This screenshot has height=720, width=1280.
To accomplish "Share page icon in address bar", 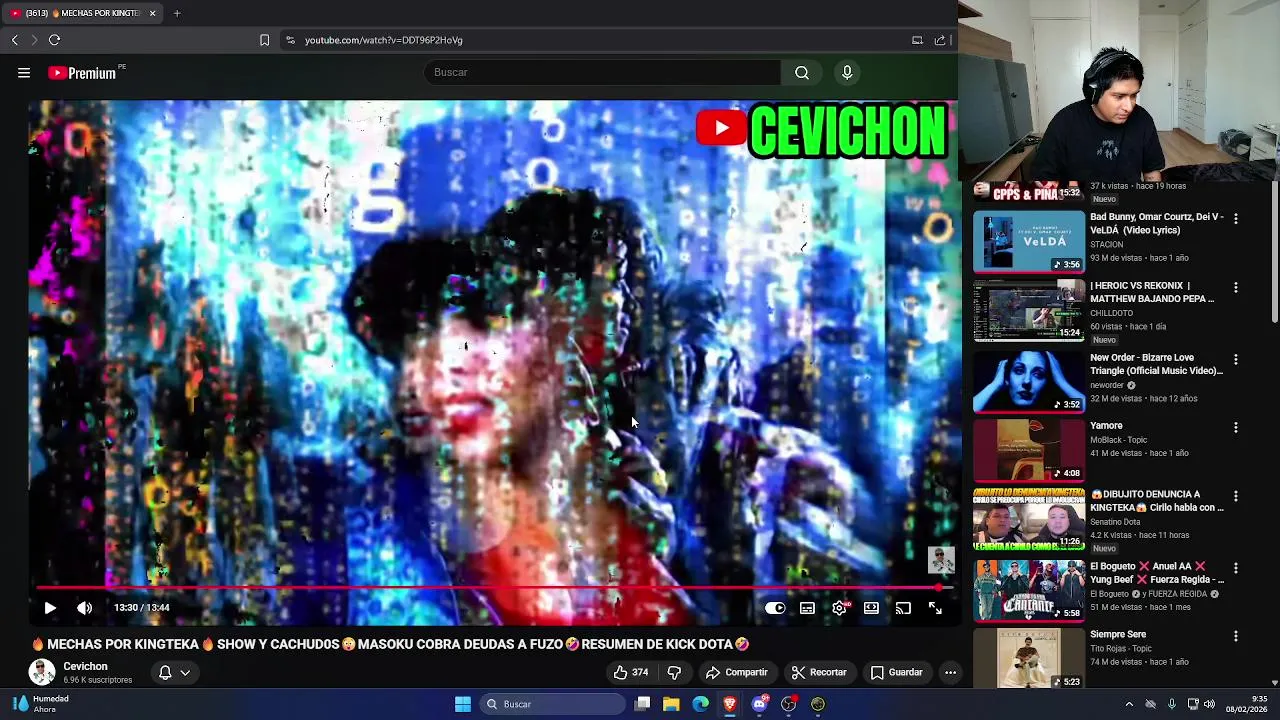I will pos(940,40).
